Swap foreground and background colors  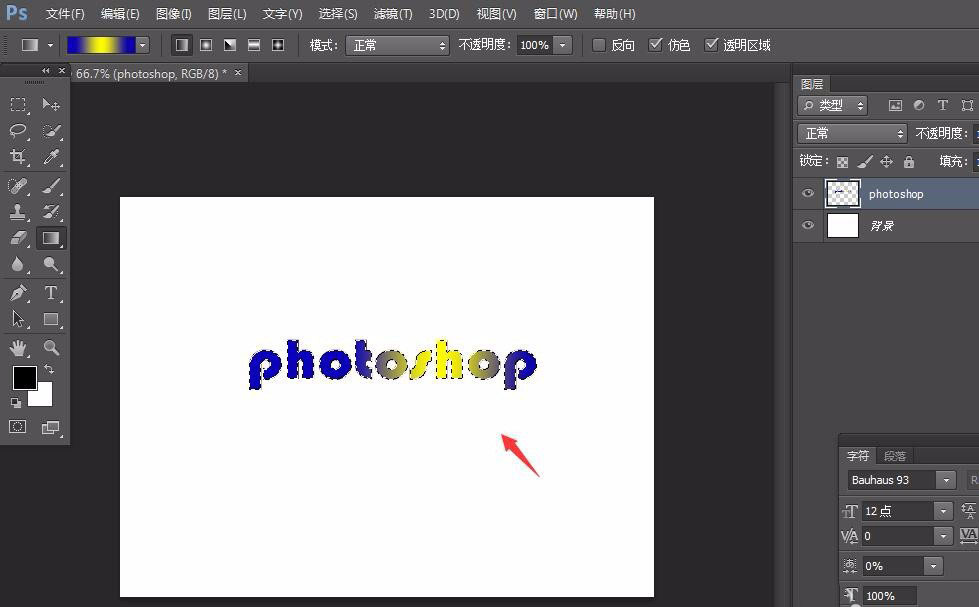tap(49, 369)
